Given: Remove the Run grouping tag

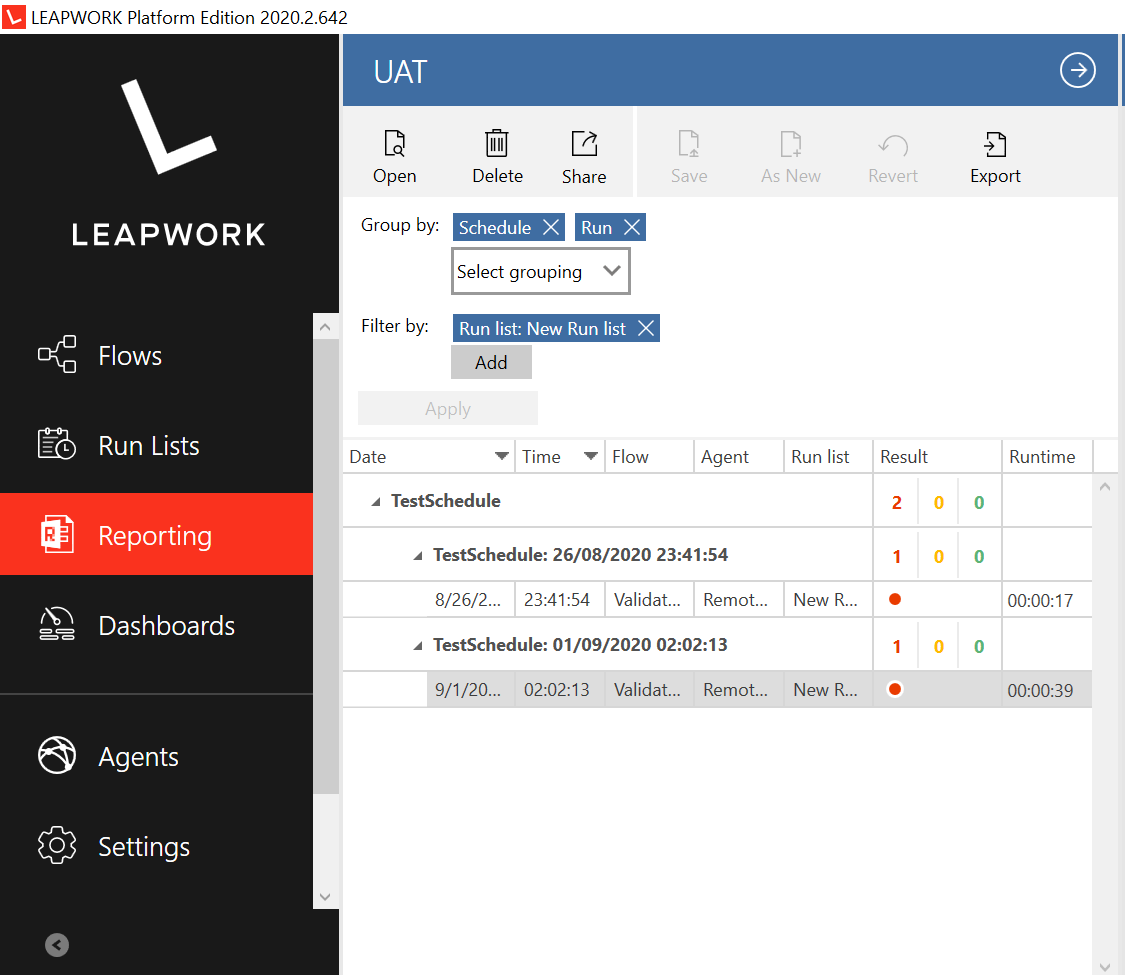Looking at the screenshot, I should click(x=633, y=227).
